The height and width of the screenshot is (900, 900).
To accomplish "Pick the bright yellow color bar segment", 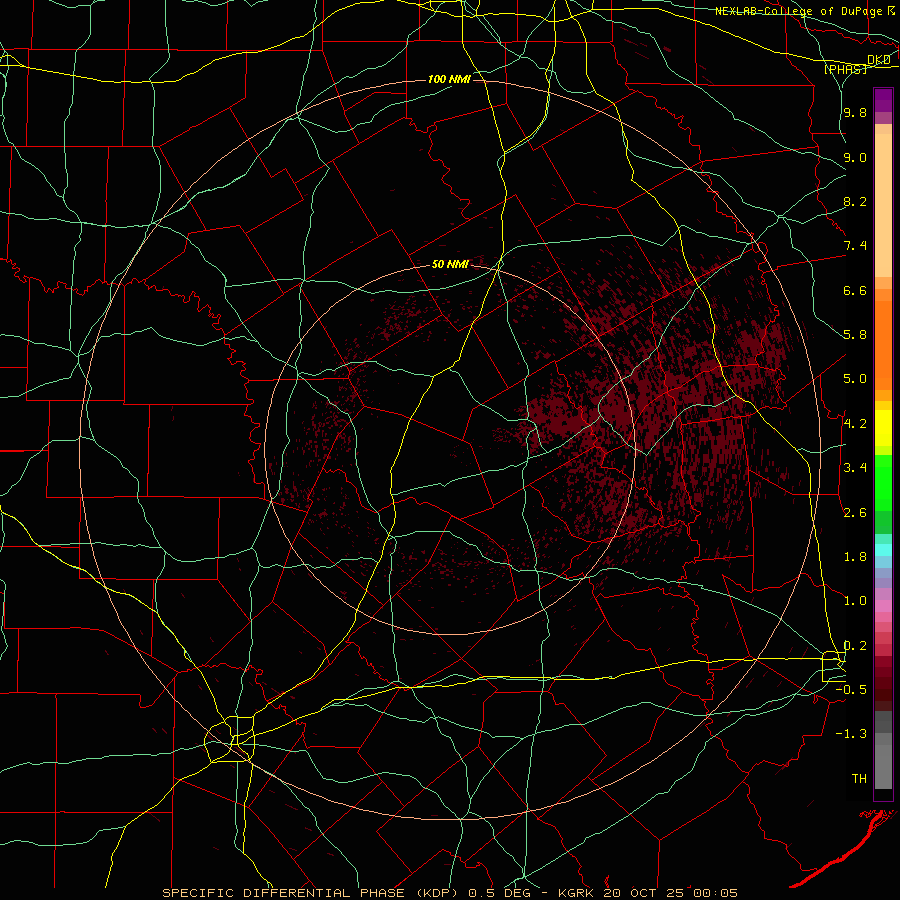I will click(883, 428).
